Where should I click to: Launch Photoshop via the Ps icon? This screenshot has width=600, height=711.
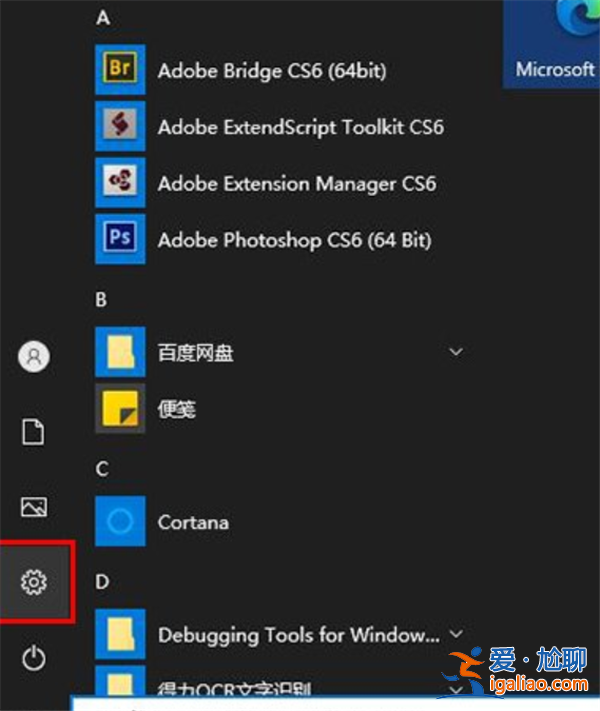[x=120, y=239]
